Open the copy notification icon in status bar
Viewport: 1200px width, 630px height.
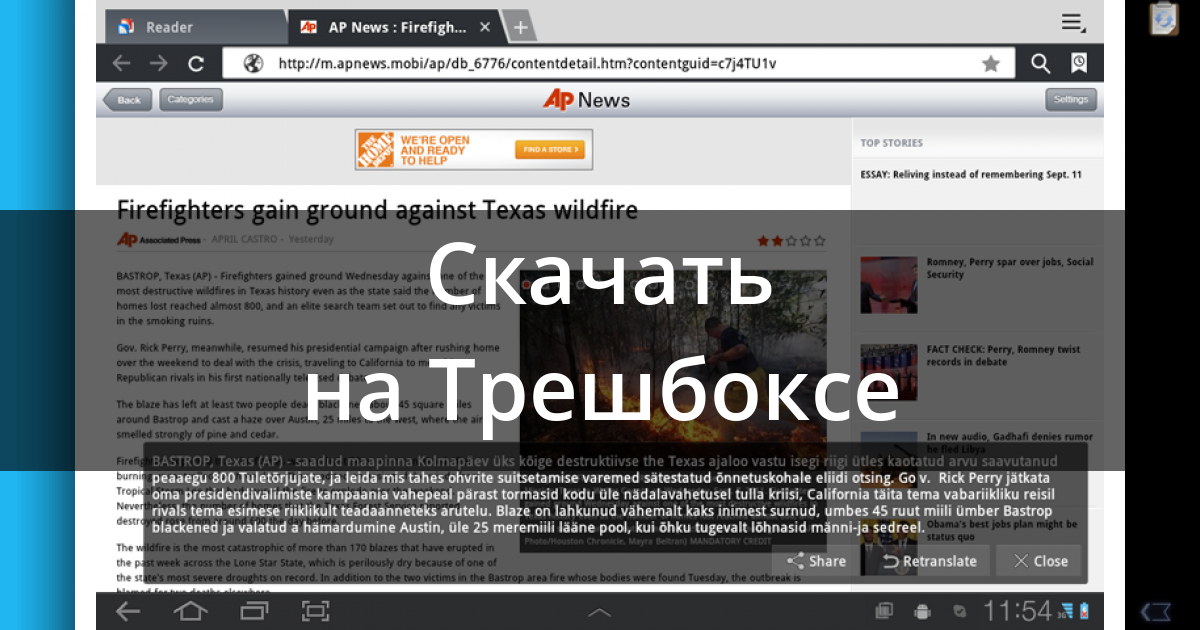(x=884, y=611)
